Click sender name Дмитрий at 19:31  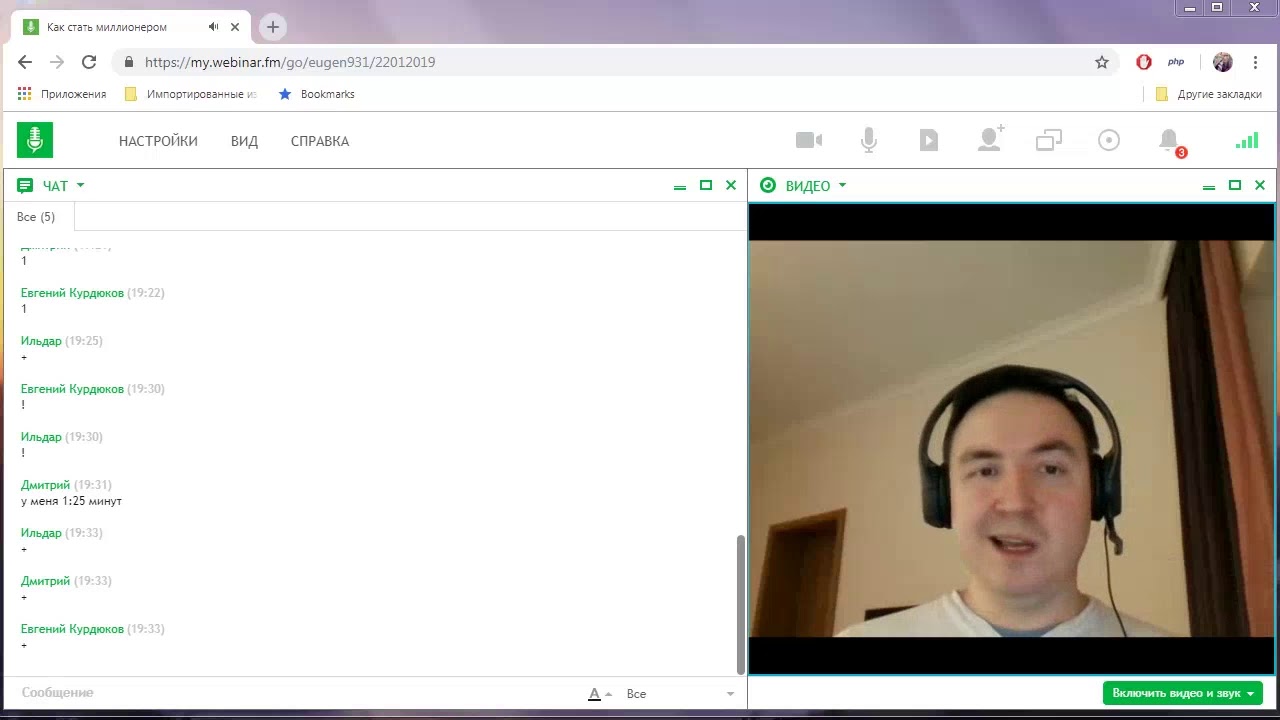[x=45, y=485]
